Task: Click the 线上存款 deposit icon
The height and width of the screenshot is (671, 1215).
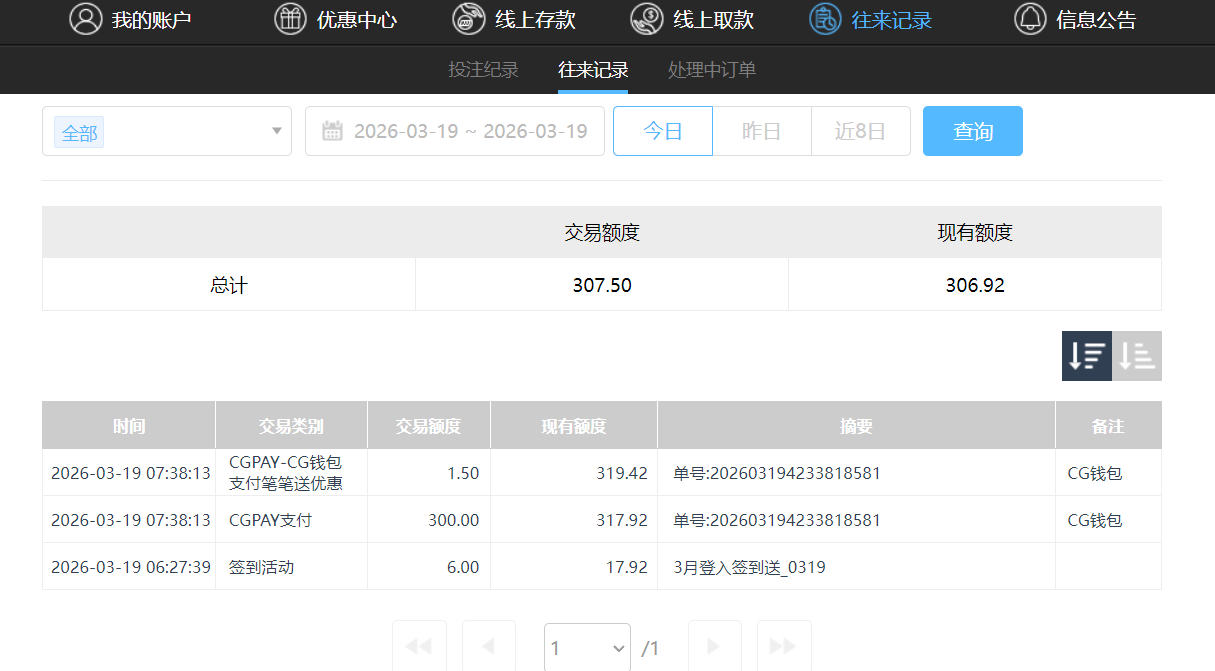Action: [x=466, y=19]
